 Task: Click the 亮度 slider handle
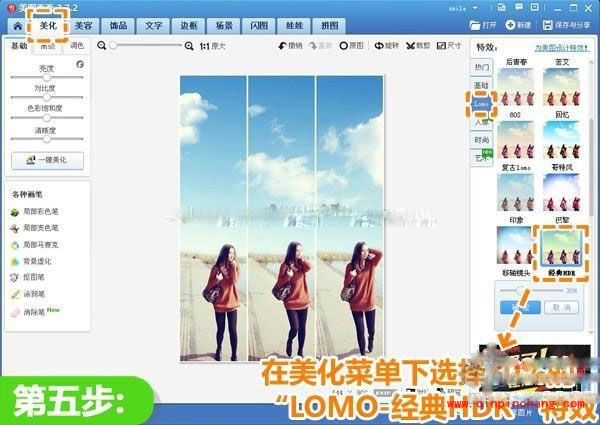point(46,77)
